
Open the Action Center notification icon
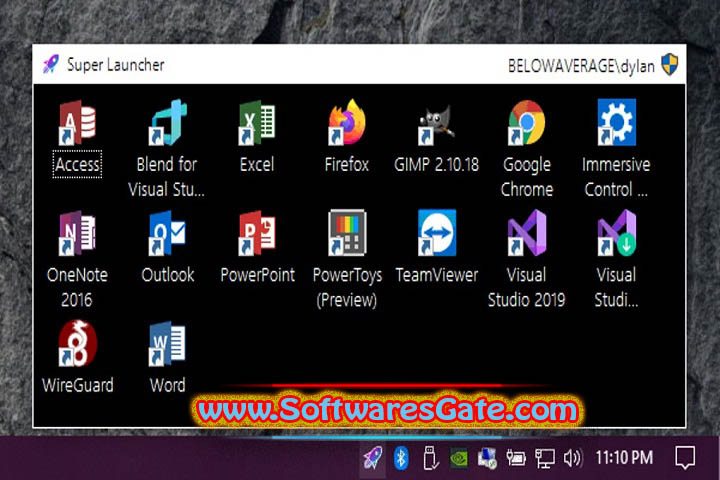tap(685, 458)
